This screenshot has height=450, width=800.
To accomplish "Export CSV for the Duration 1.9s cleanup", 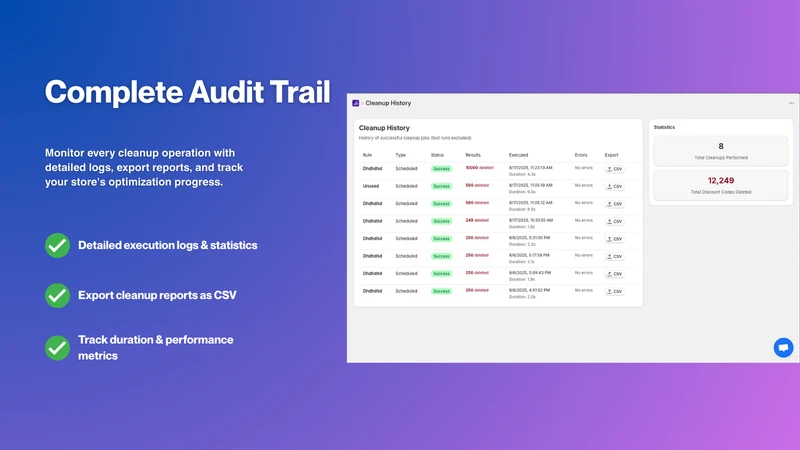I will [614, 274].
